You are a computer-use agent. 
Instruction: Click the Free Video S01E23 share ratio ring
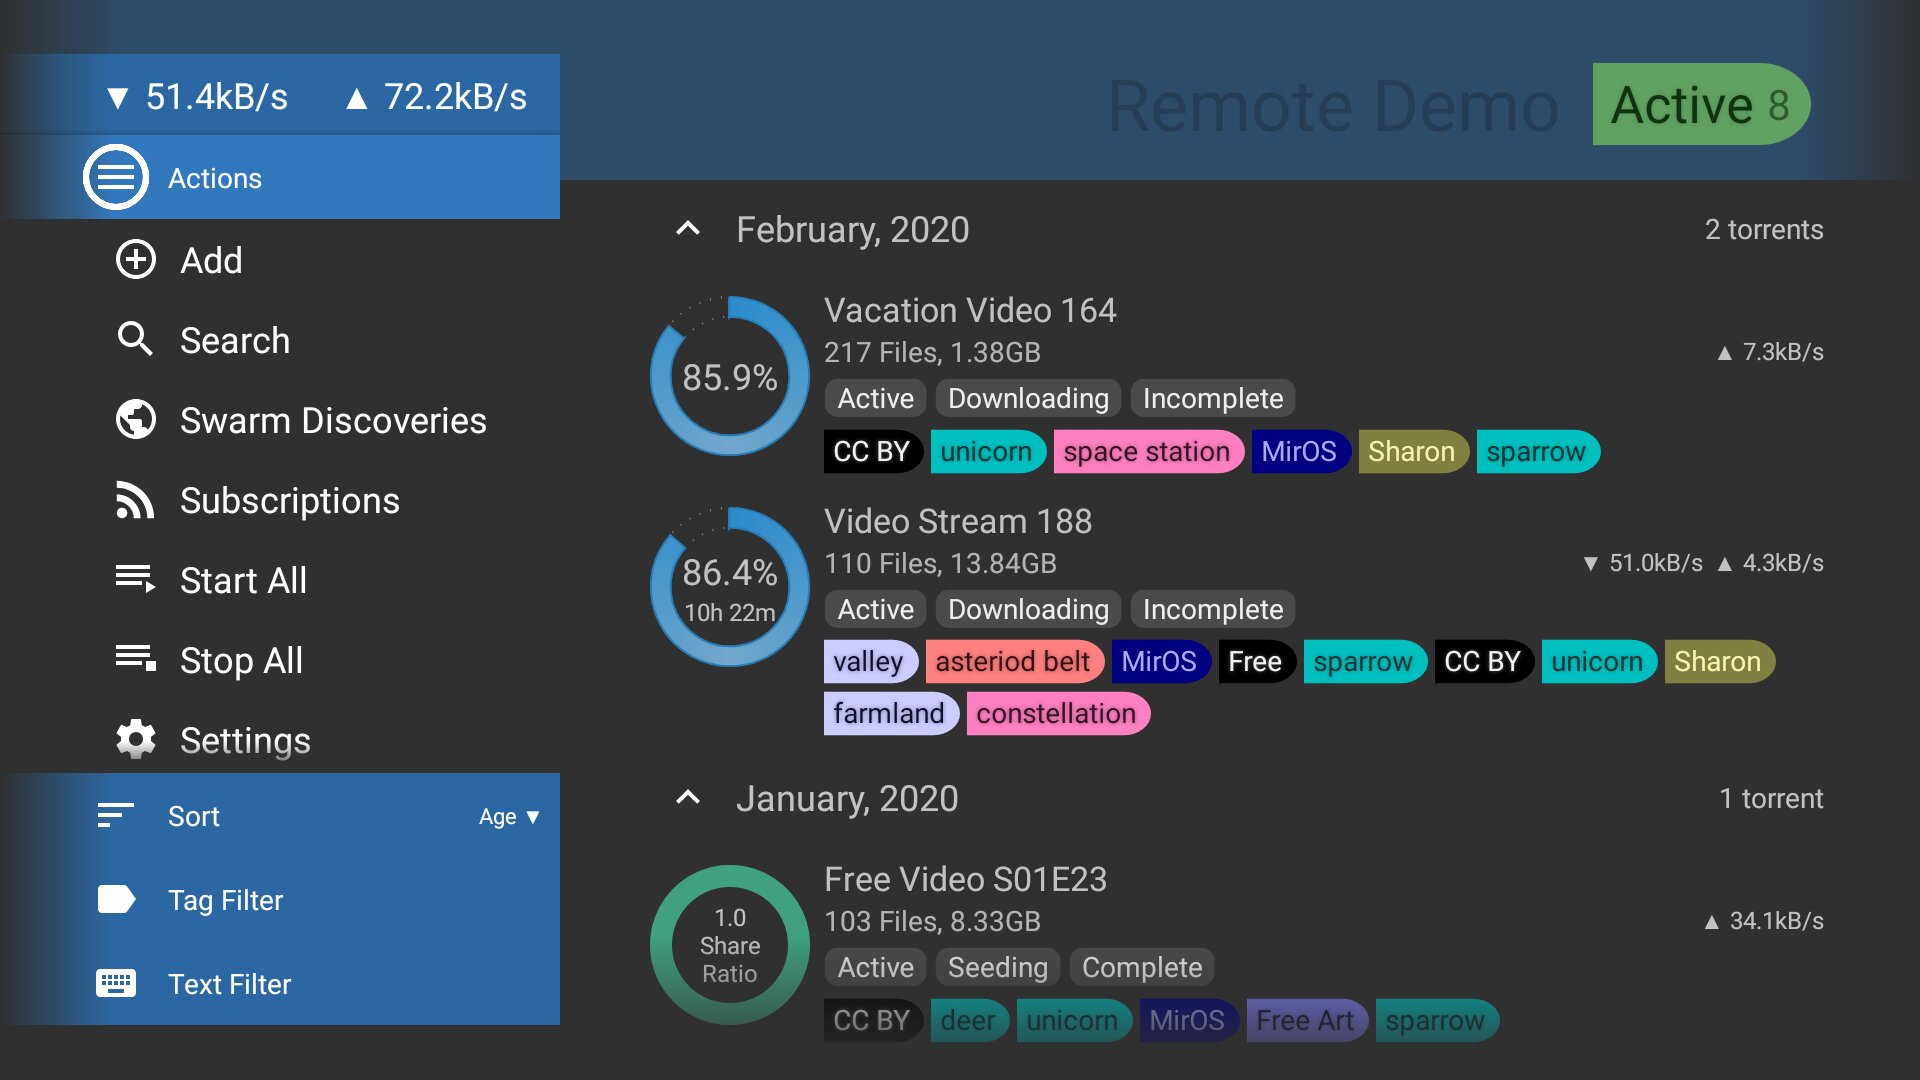pos(730,945)
